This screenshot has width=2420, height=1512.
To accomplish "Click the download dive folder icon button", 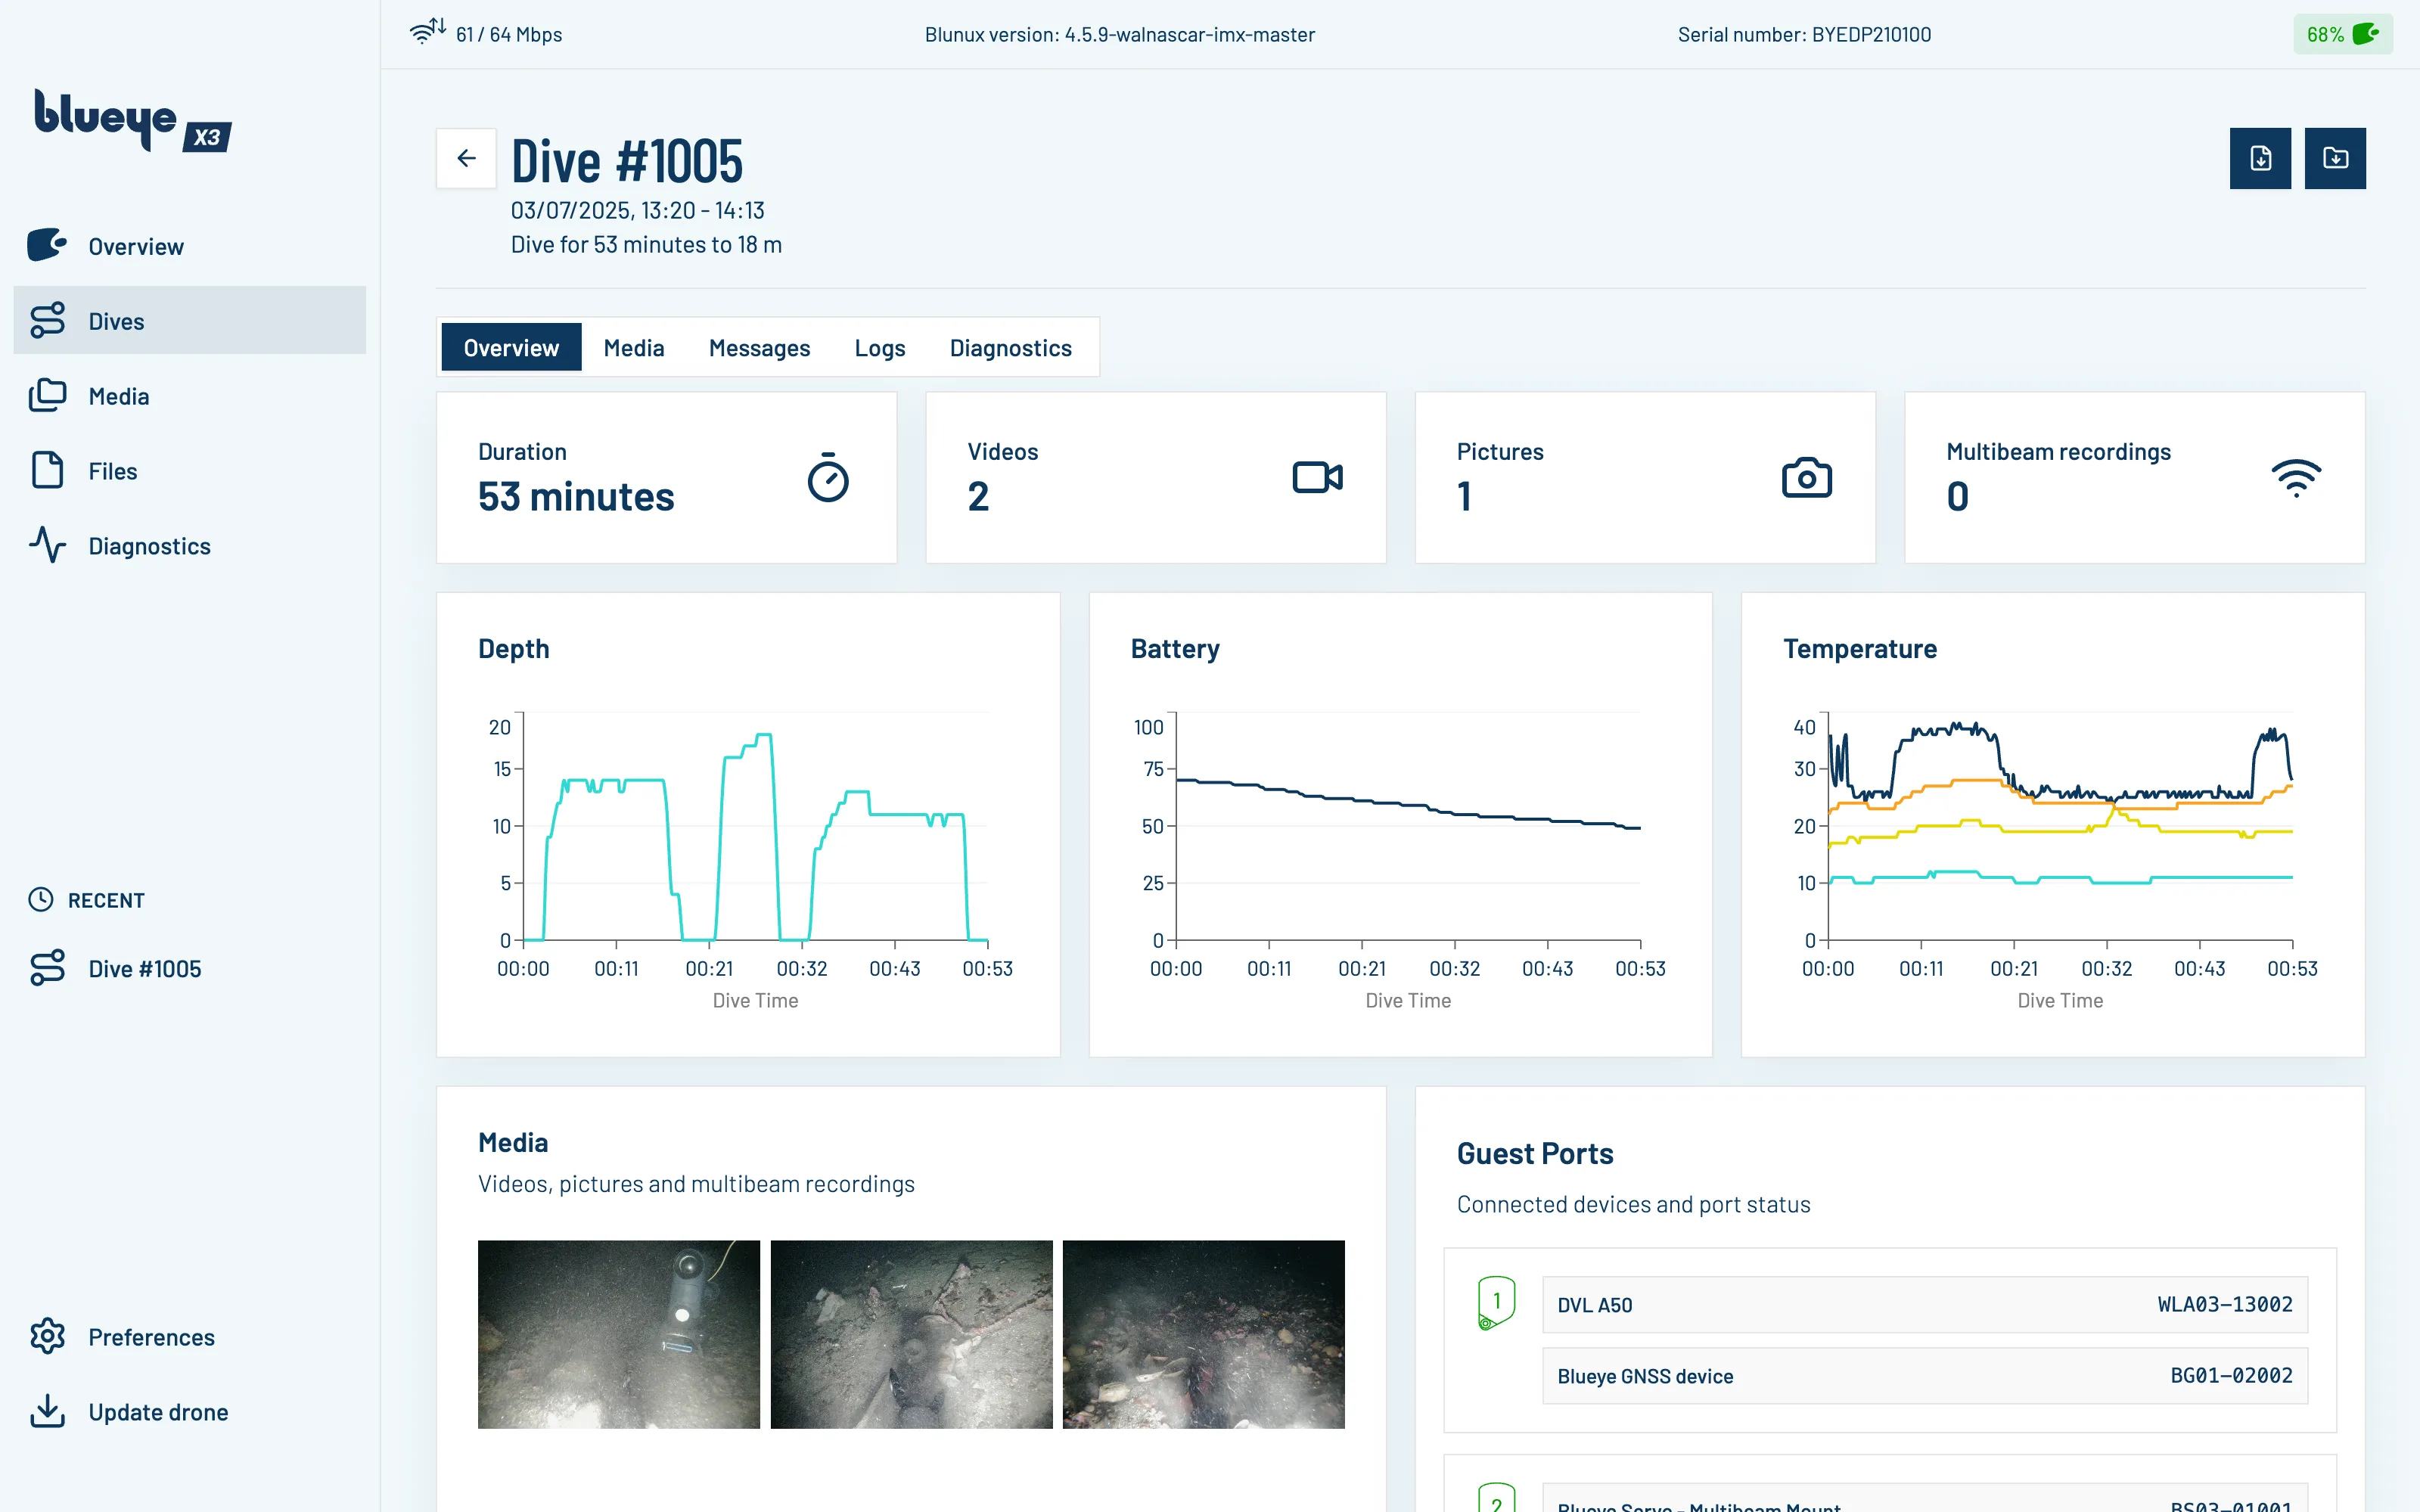I will pos(2335,158).
